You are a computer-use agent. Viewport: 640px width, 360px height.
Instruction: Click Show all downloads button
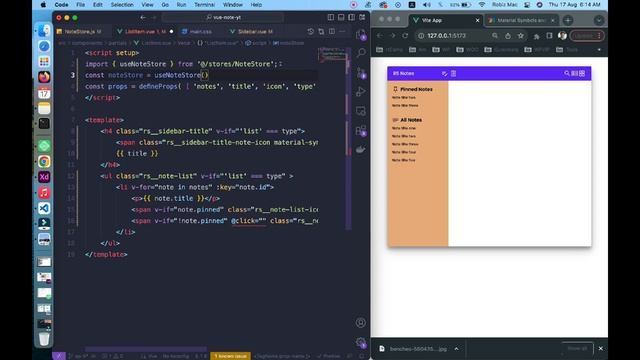(x=577, y=349)
